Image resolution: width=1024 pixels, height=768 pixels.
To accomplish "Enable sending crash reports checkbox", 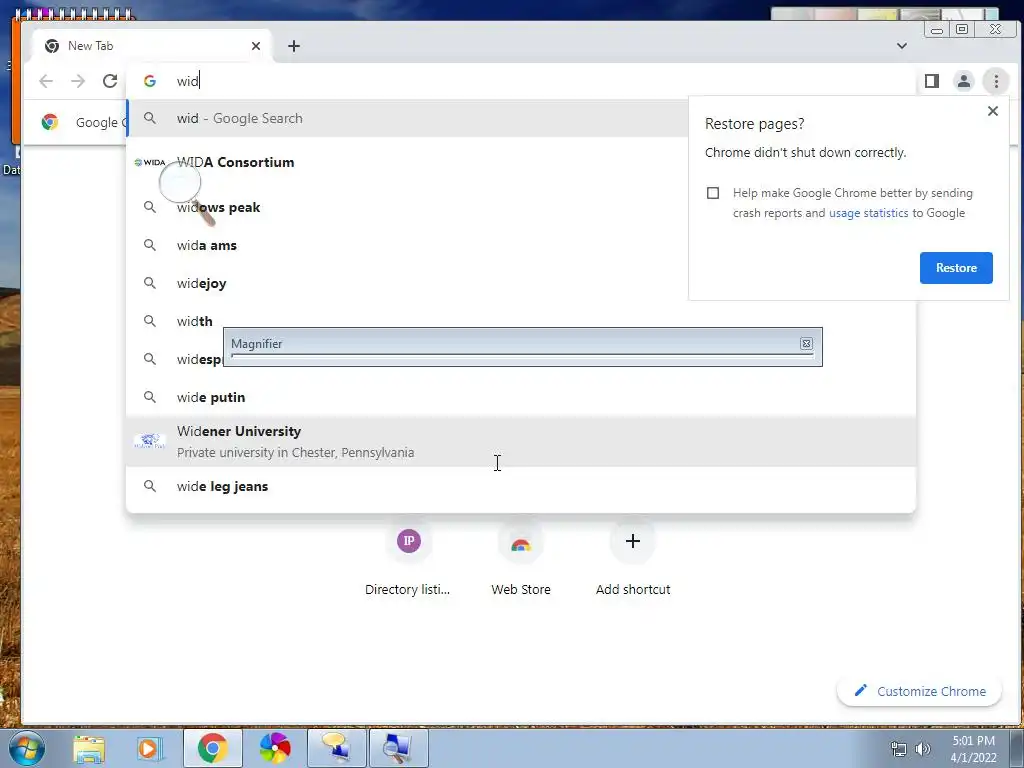I will (x=713, y=193).
